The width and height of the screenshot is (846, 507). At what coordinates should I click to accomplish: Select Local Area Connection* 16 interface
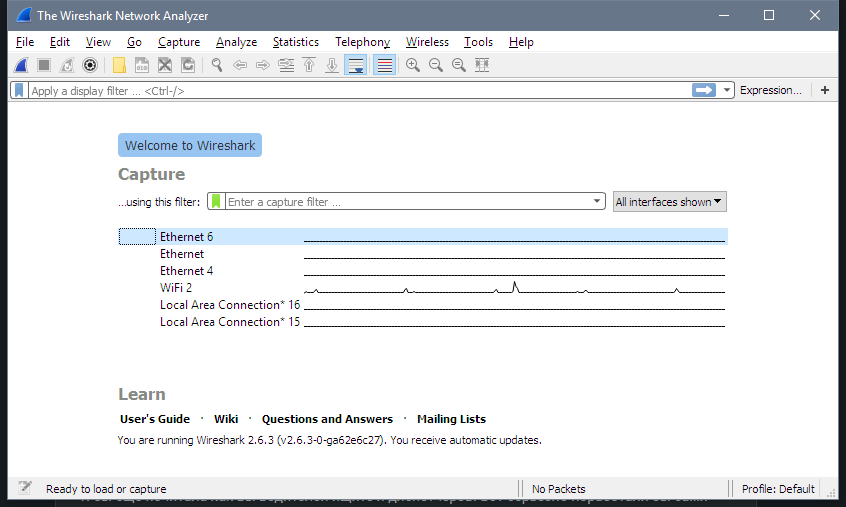[423, 305]
